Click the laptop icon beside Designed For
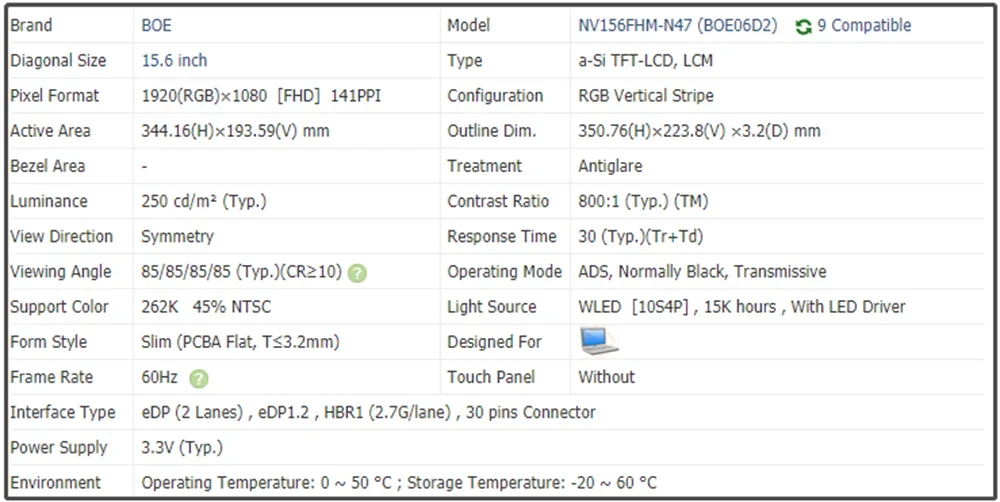1000x502 pixels. (599, 342)
